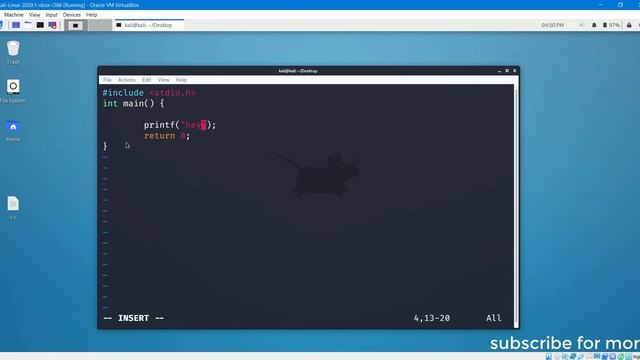The width and height of the screenshot is (640, 360).
Task: Click the 'return 0;' line
Action: point(167,136)
